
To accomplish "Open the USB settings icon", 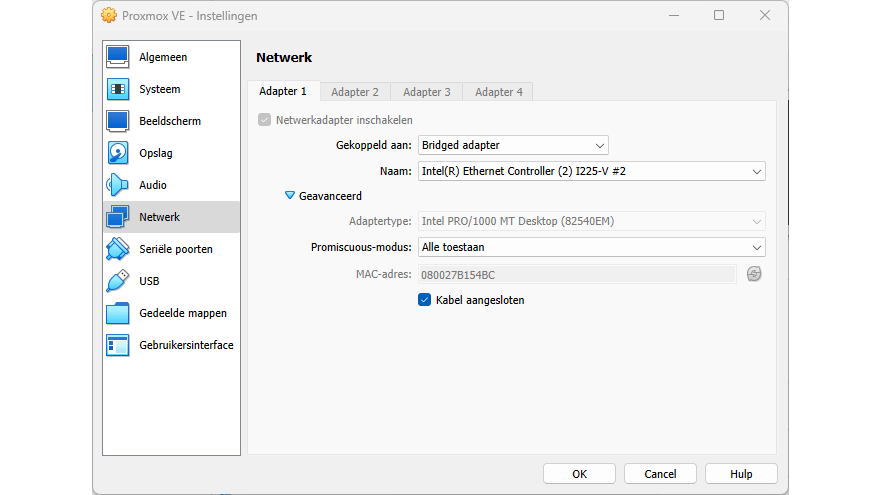I will point(118,281).
